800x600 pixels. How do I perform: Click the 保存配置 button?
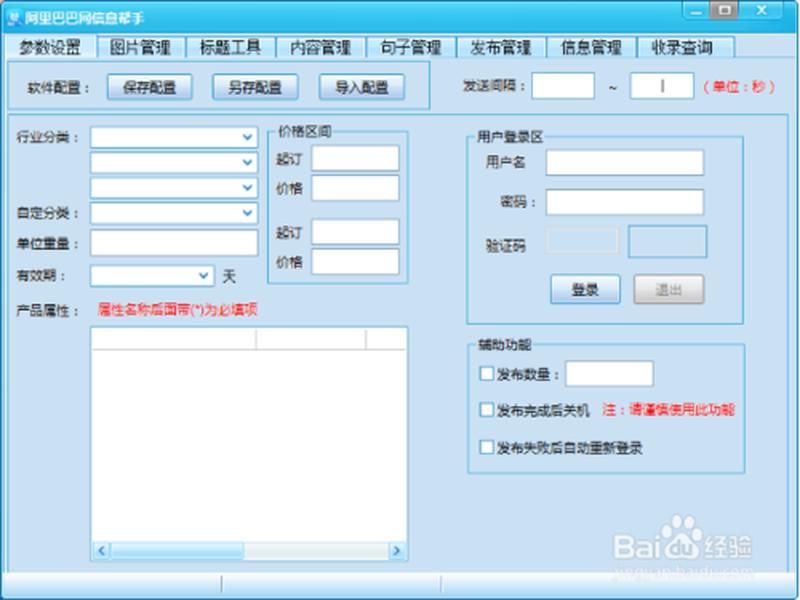point(149,87)
